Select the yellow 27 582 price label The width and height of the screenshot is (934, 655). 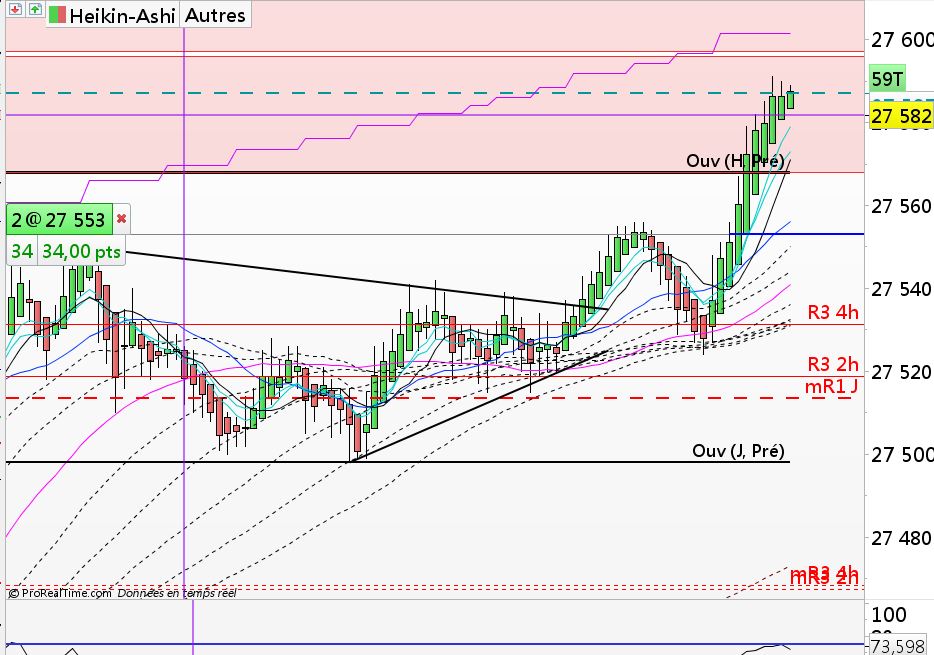pyautogui.click(x=901, y=116)
